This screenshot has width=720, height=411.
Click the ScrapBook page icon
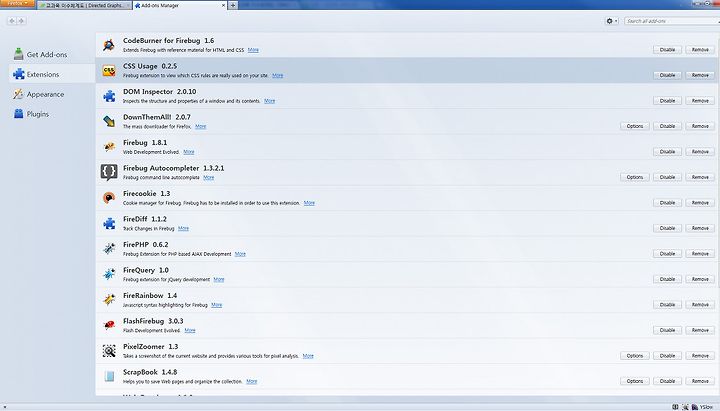pos(109,376)
